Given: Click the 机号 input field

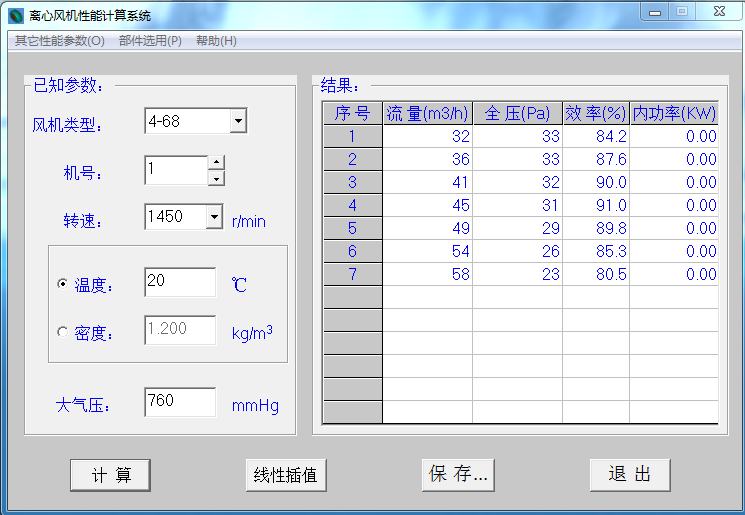Looking at the screenshot, I should 176,170.
